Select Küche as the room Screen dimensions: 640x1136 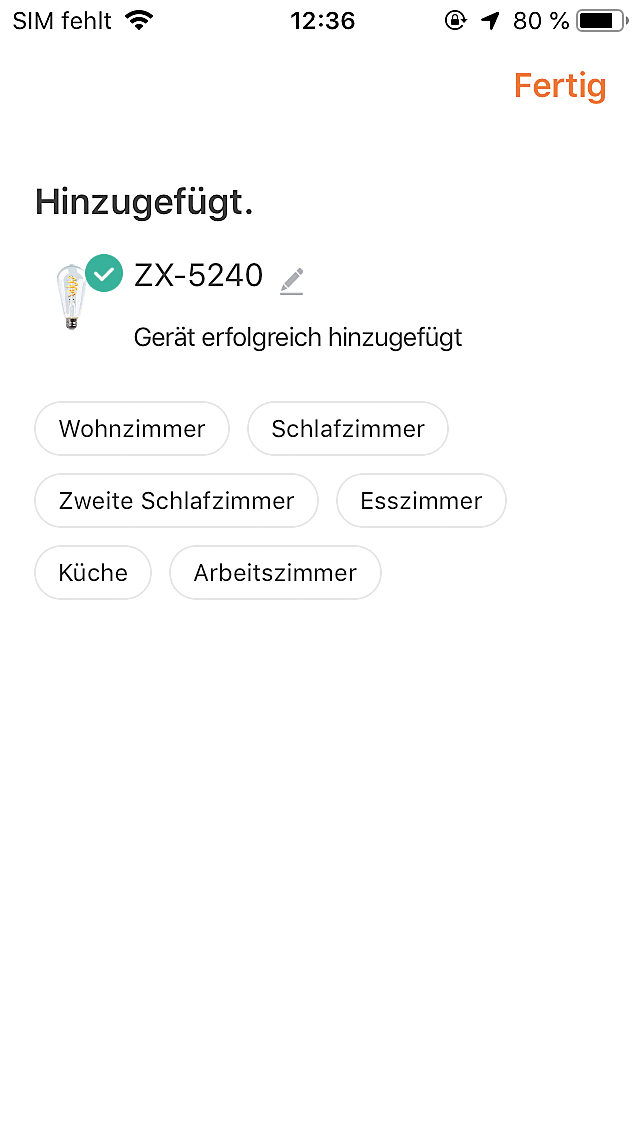pos(93,573)
